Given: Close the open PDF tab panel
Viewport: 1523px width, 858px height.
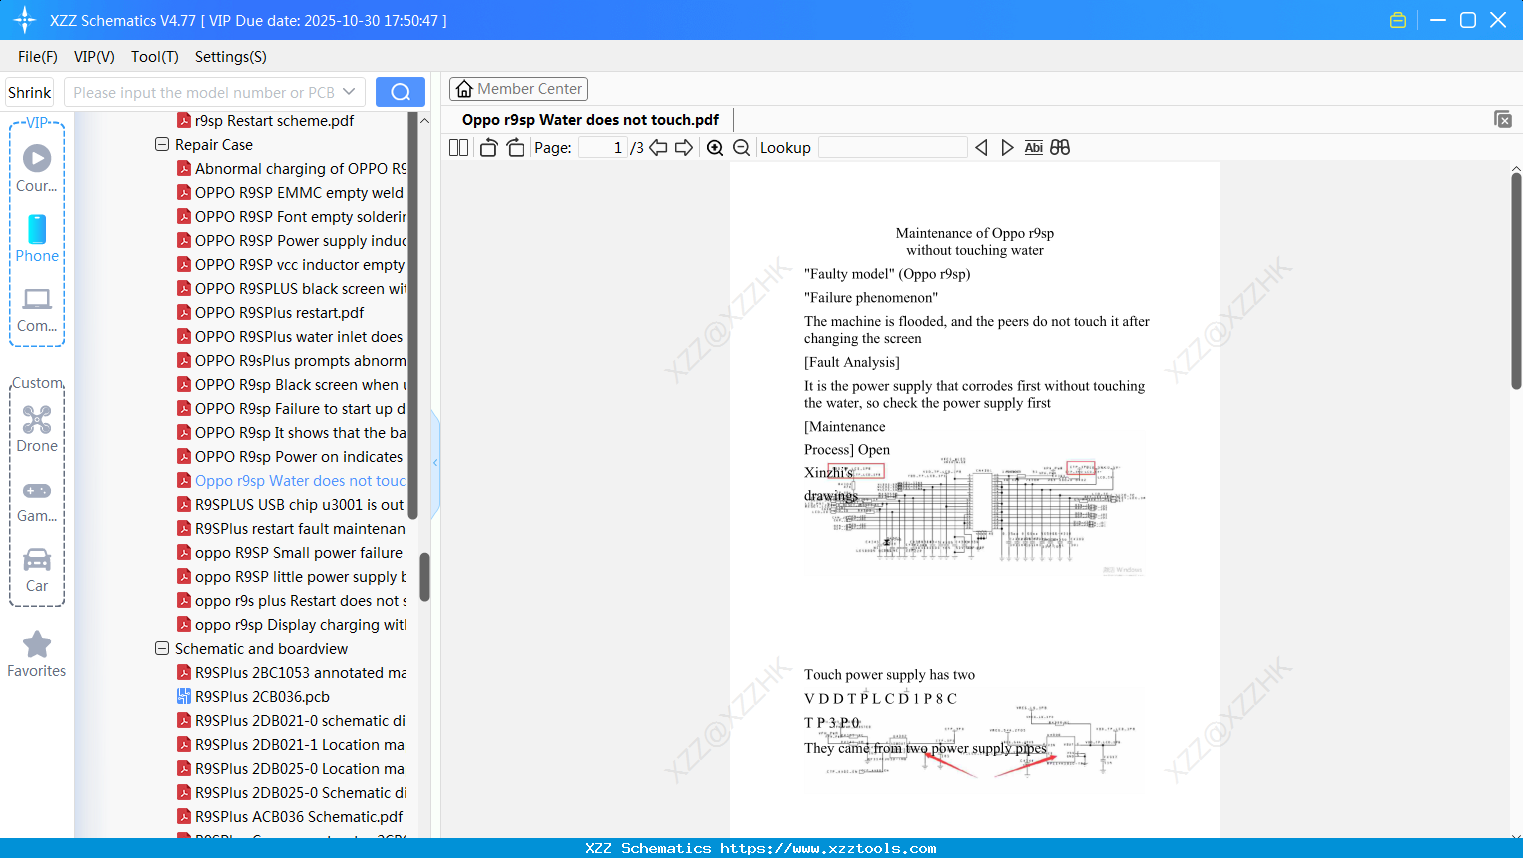Looking at the screenshot, I should (x=1503, y=119).
